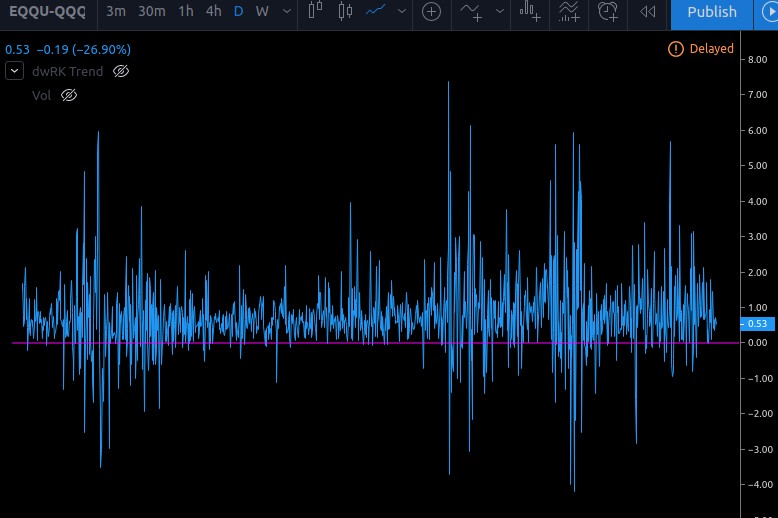This screenshot has height=518, width=778.
Task: Expand the chart style dropdown arrow
Action: click(402, 12)
